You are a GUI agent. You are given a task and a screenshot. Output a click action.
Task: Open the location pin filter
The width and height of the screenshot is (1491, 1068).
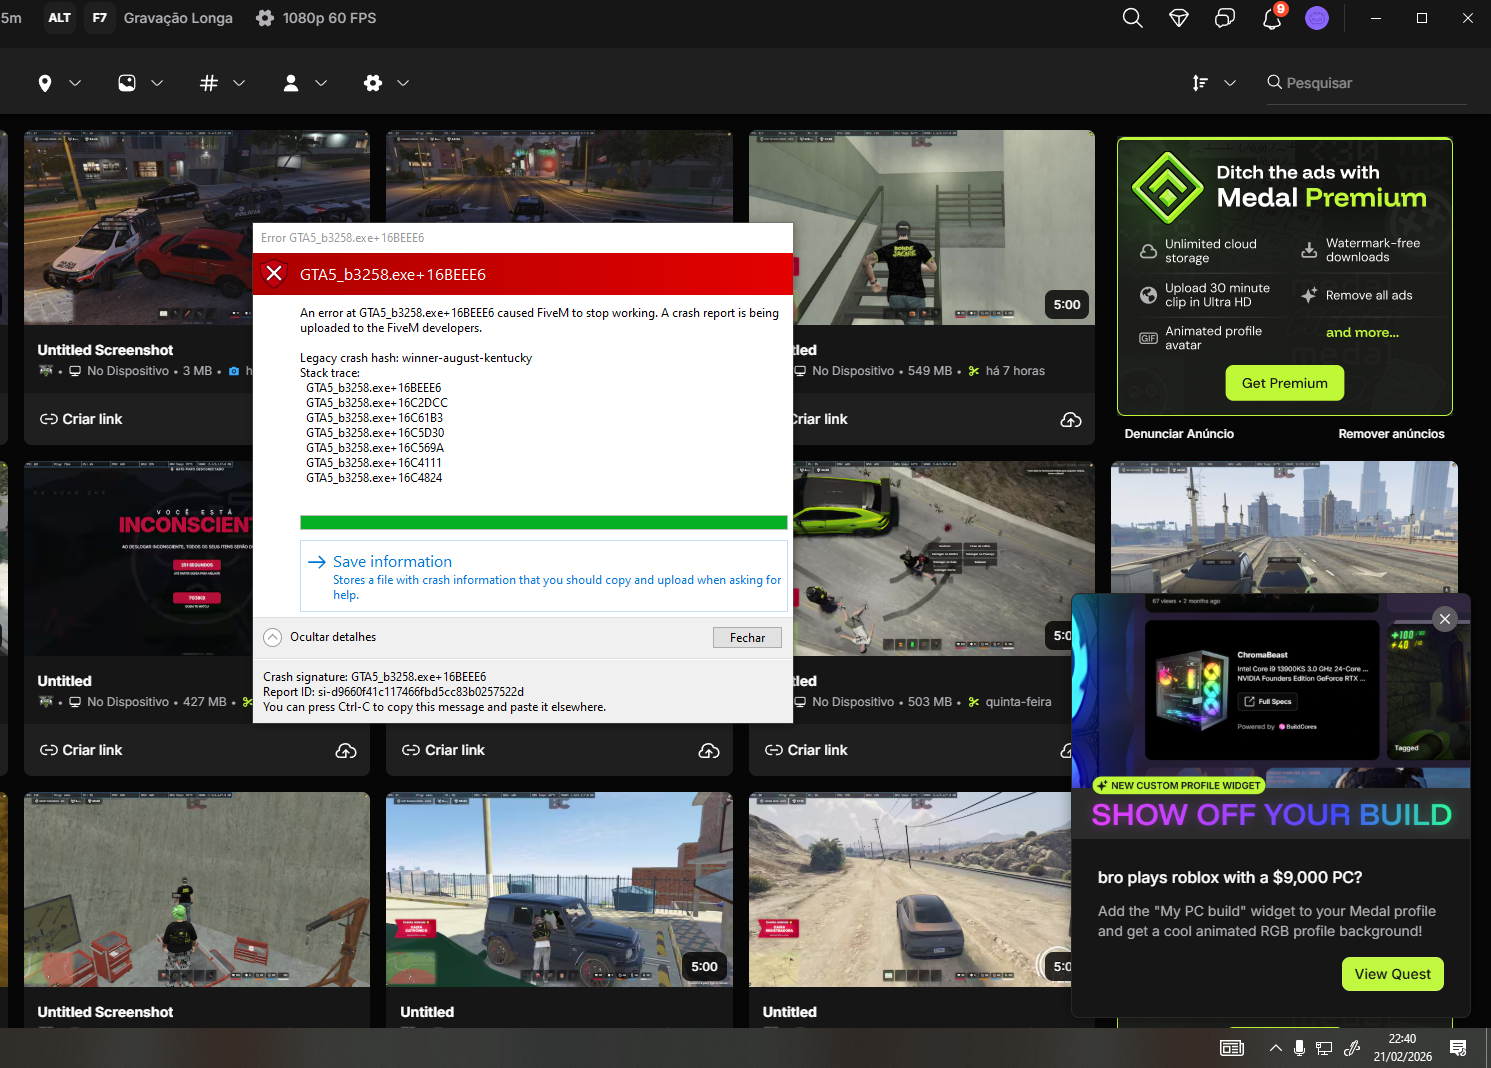(45, 83)
